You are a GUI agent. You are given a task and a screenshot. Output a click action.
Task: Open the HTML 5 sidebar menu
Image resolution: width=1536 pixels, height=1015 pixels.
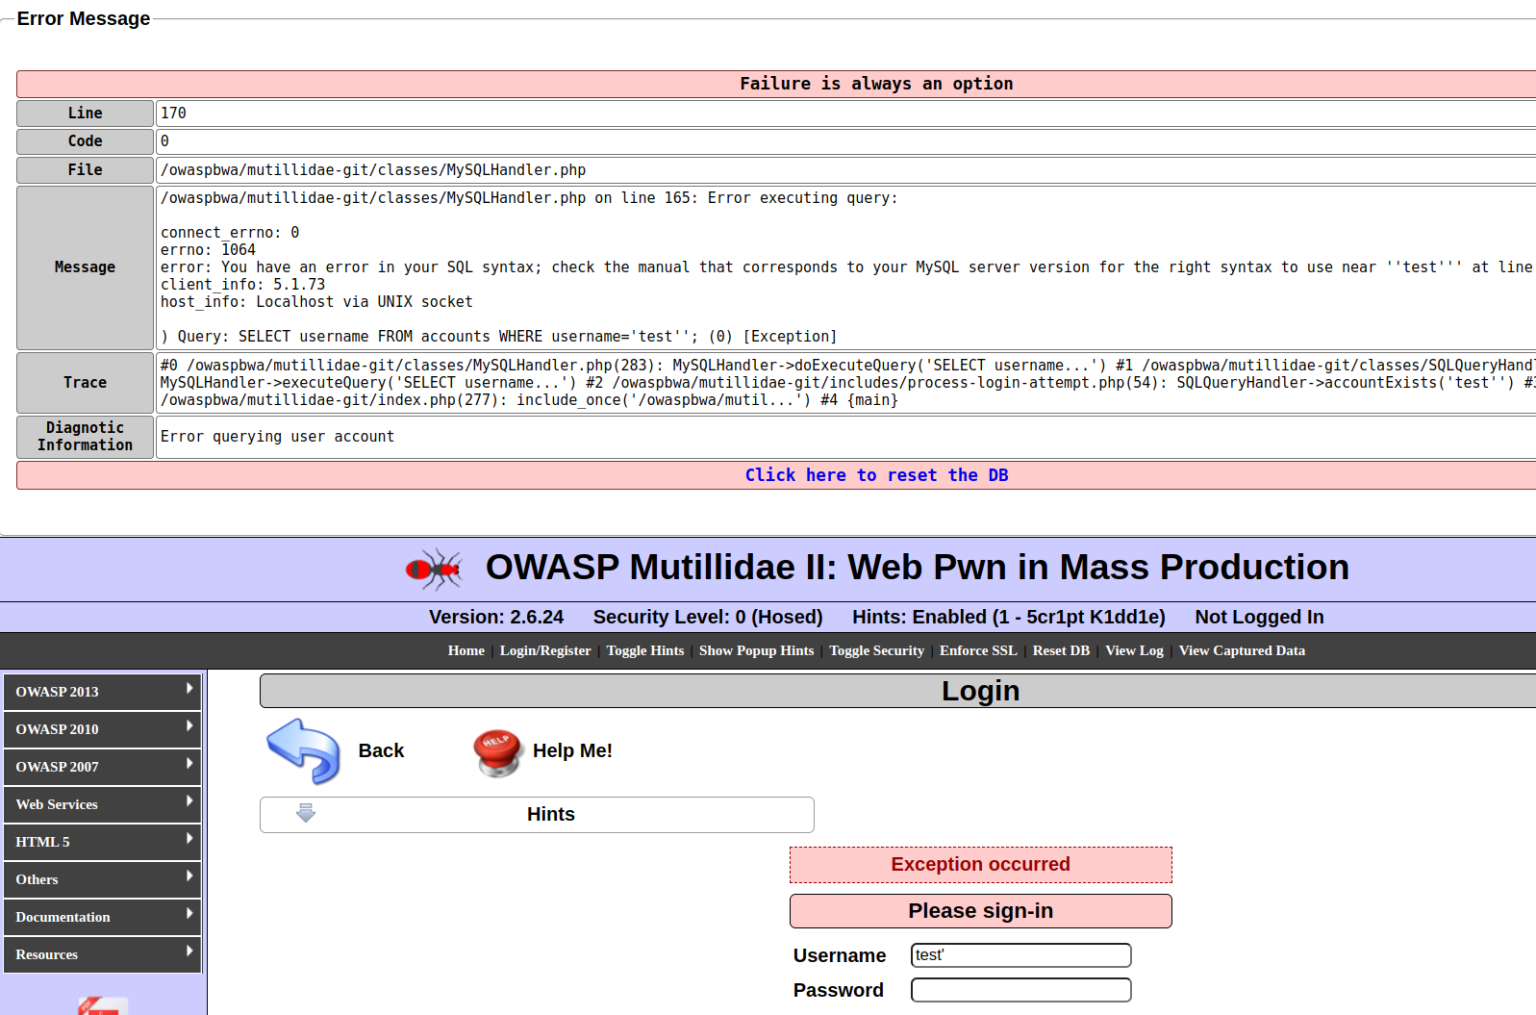point(103,842)
